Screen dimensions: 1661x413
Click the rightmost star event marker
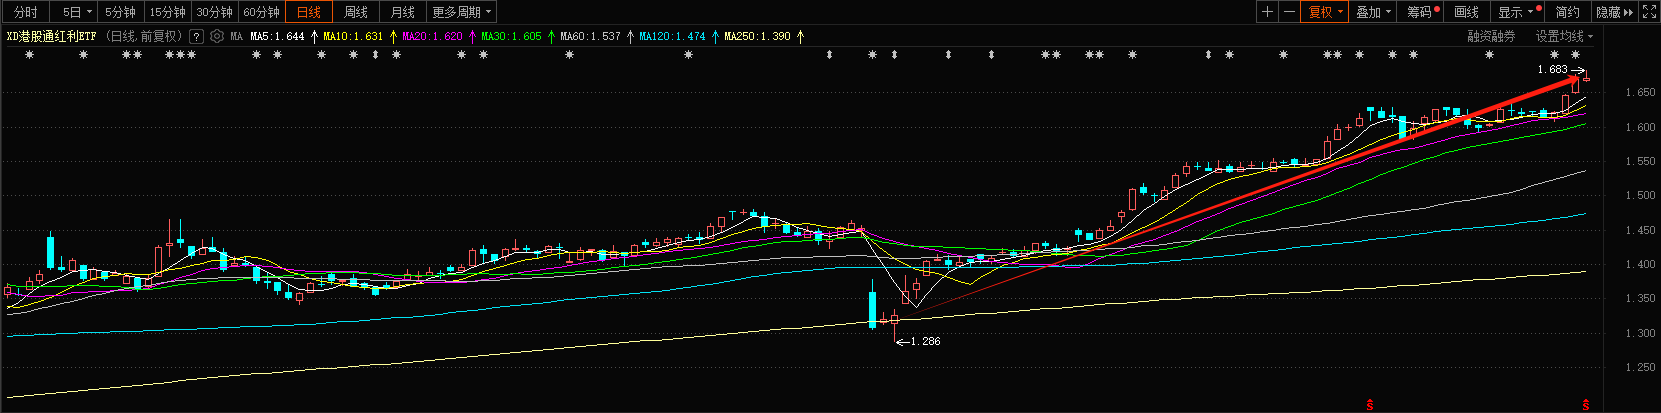1576,54
